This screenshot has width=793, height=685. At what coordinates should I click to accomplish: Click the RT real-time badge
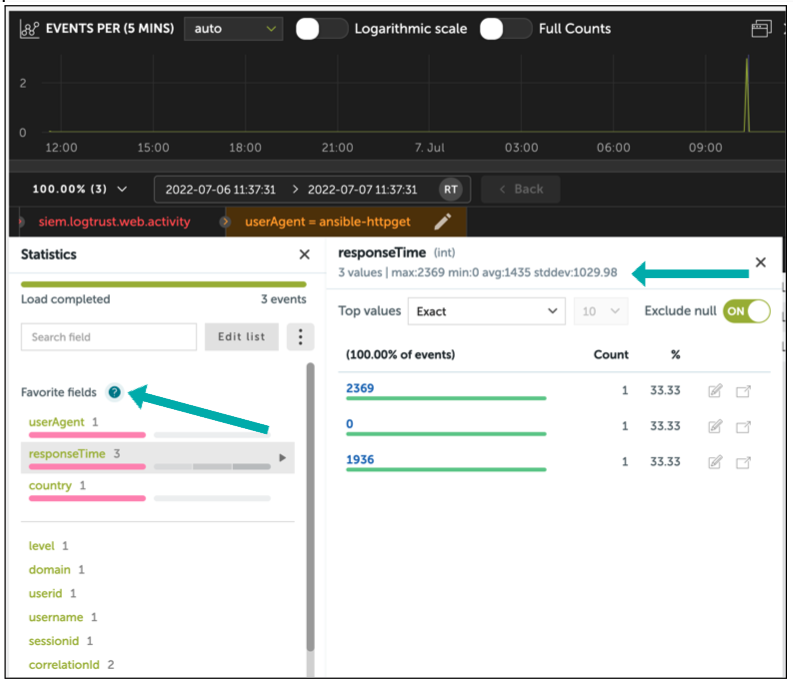coord(451,189)
